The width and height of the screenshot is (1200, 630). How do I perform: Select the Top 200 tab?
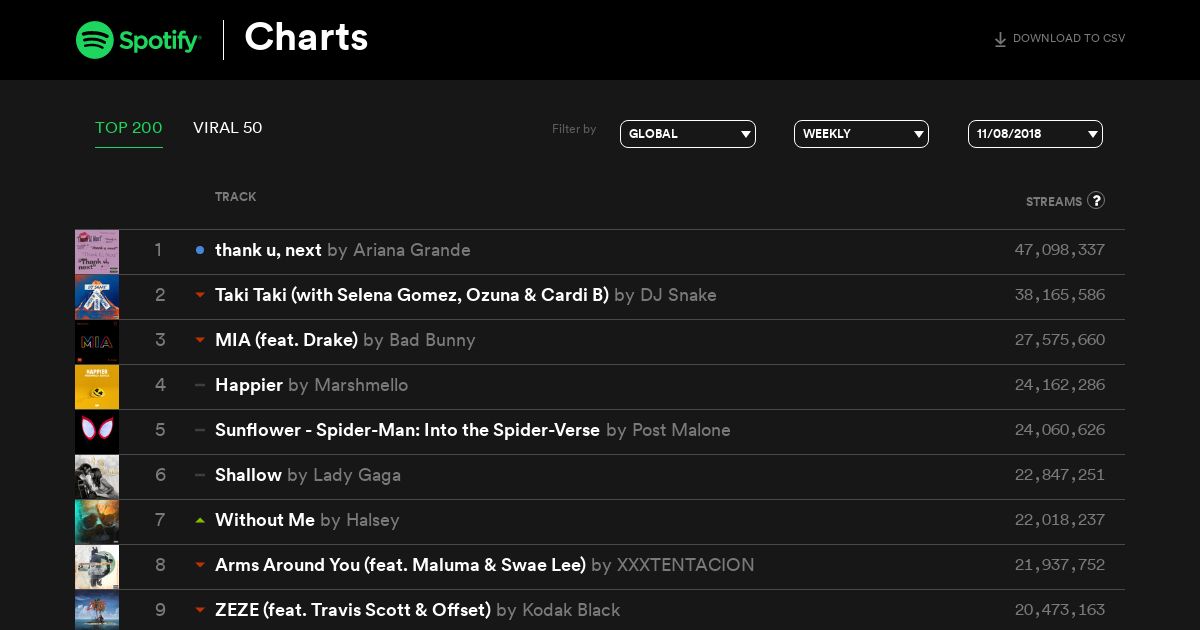coord(129,128)
